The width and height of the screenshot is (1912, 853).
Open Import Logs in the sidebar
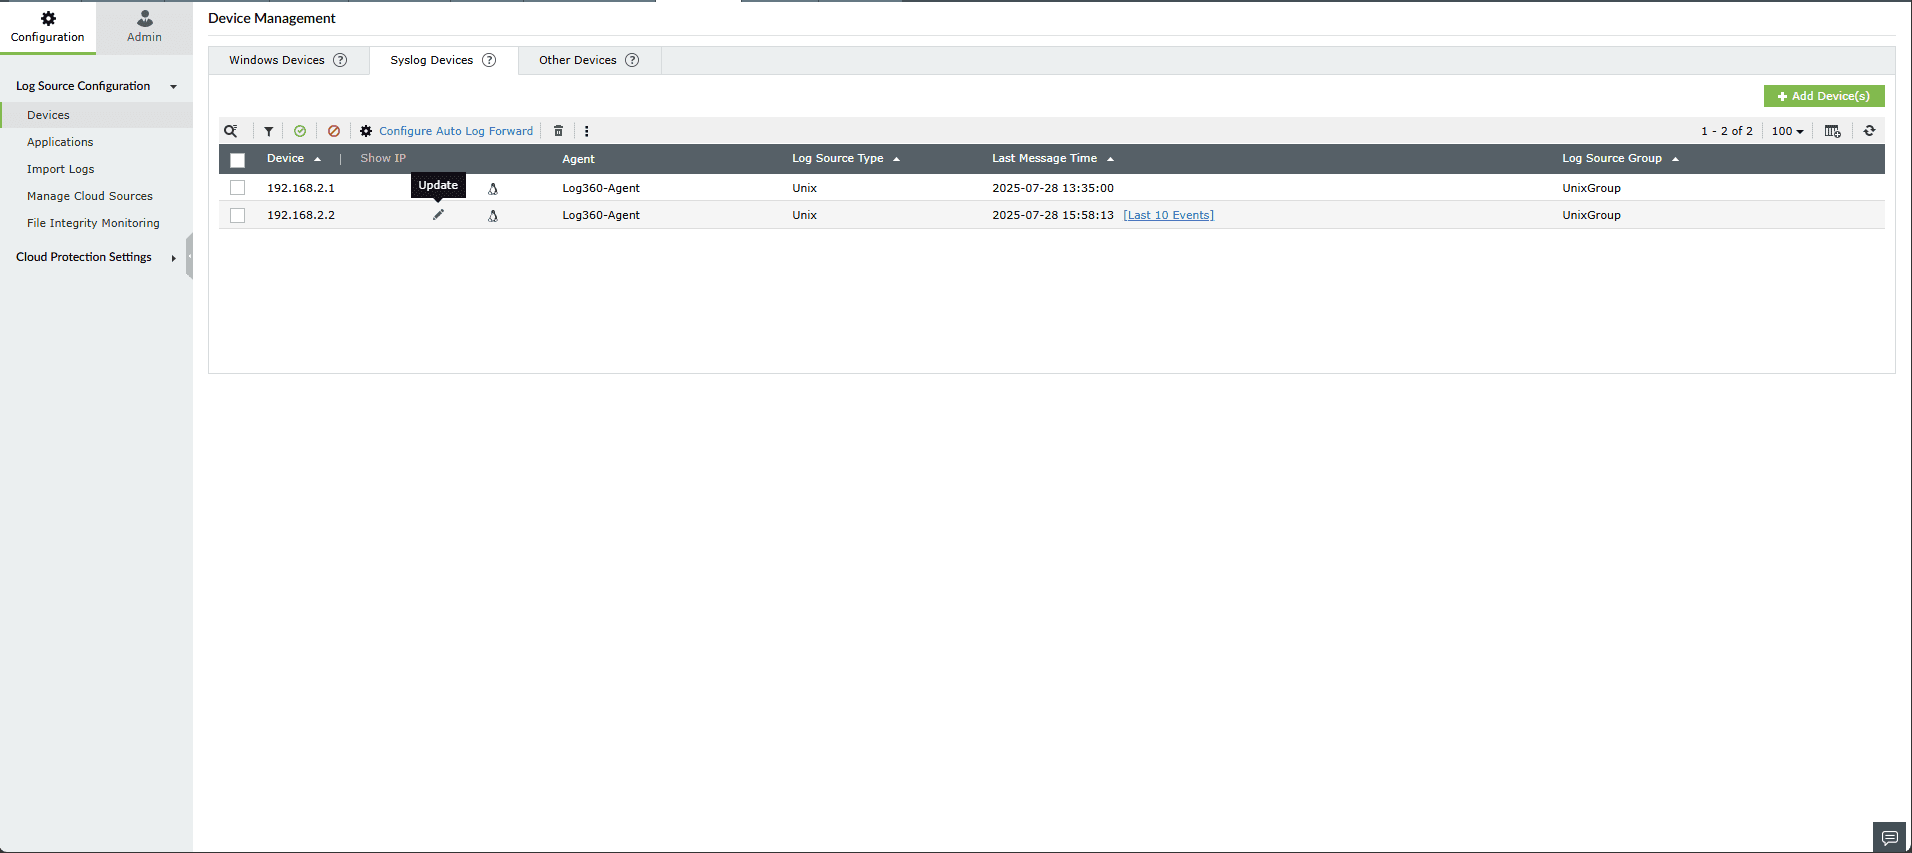[61, 169]
